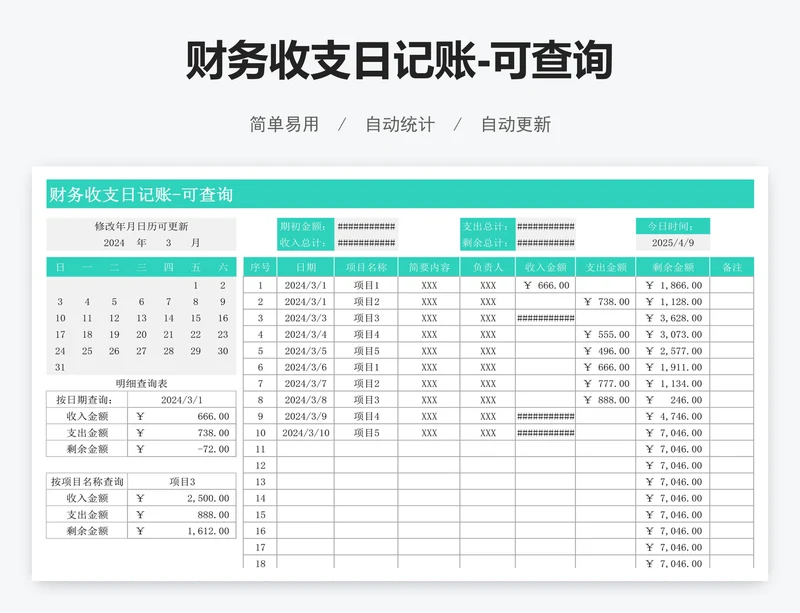Screen dimensions: 800x613
Task: Click sequence number 18 in the table
Action: 260,563
